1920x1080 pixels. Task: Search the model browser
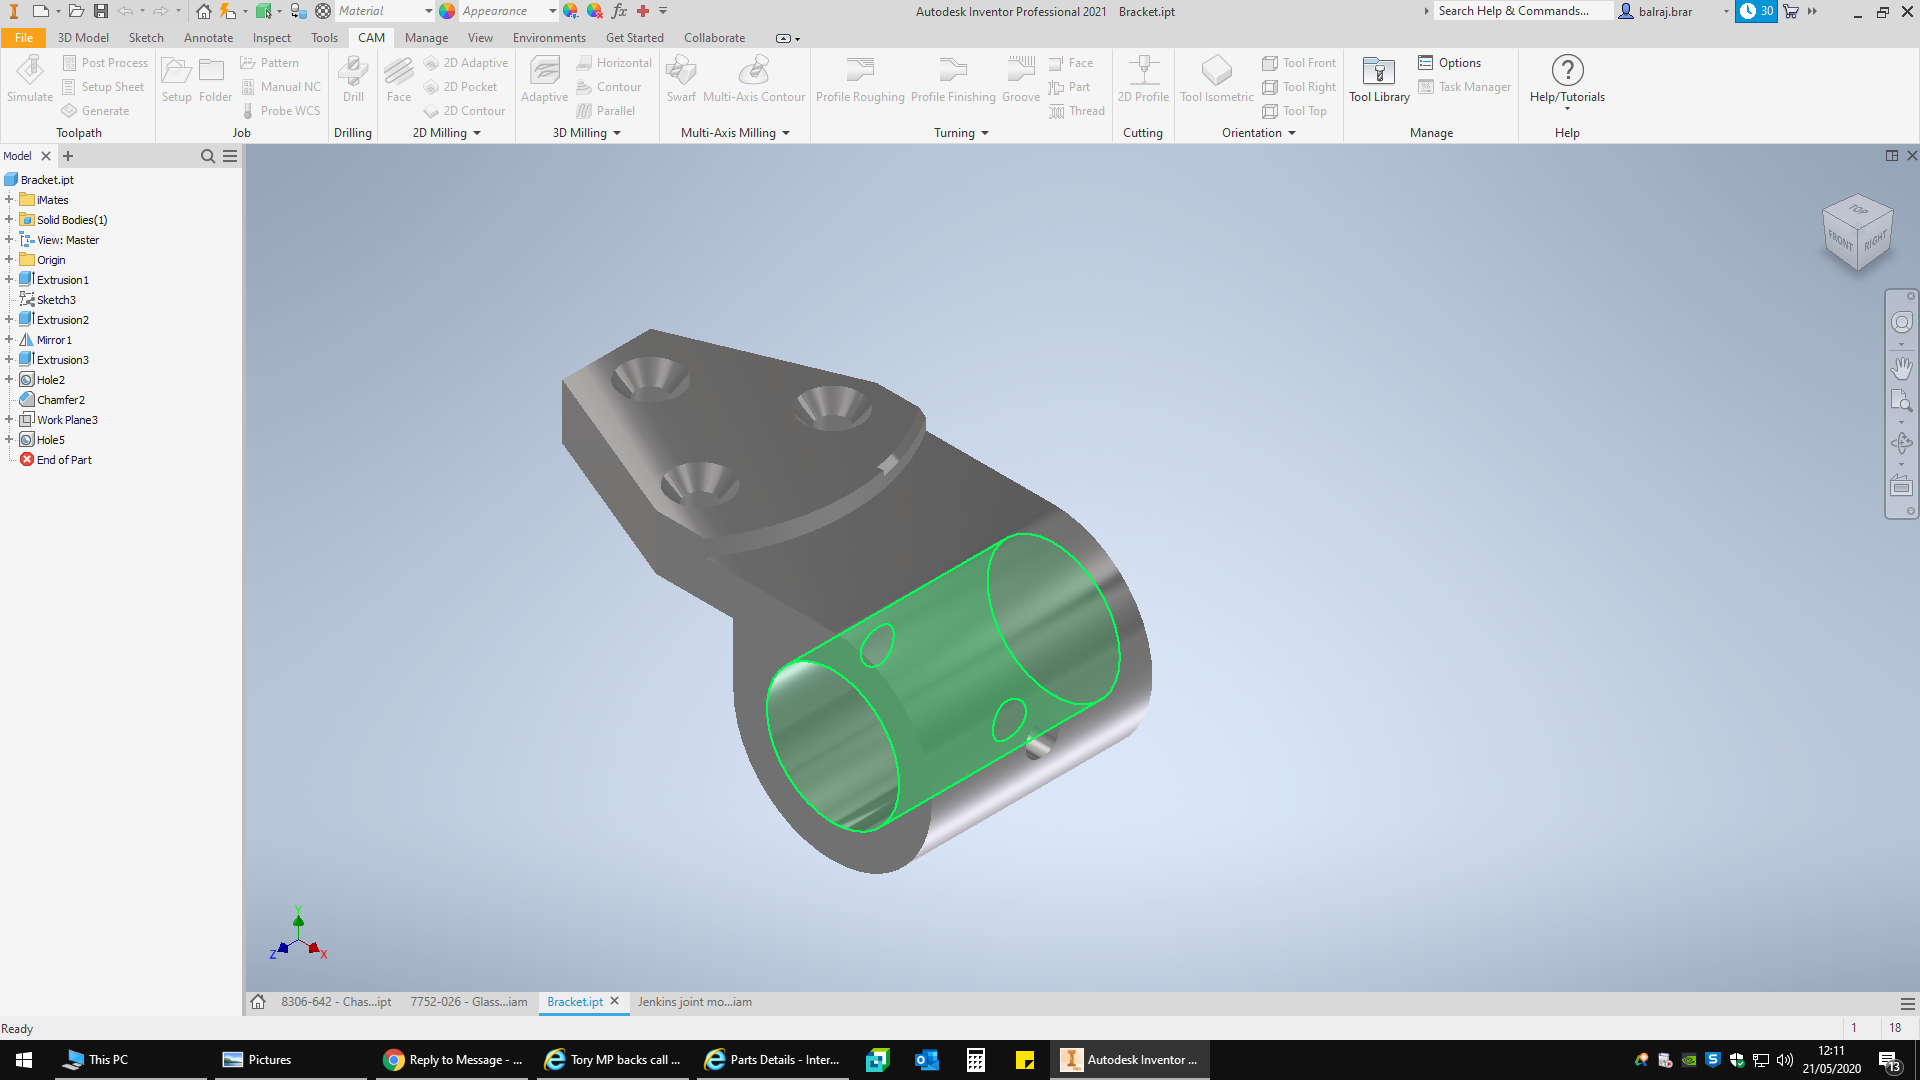[208, 156]
